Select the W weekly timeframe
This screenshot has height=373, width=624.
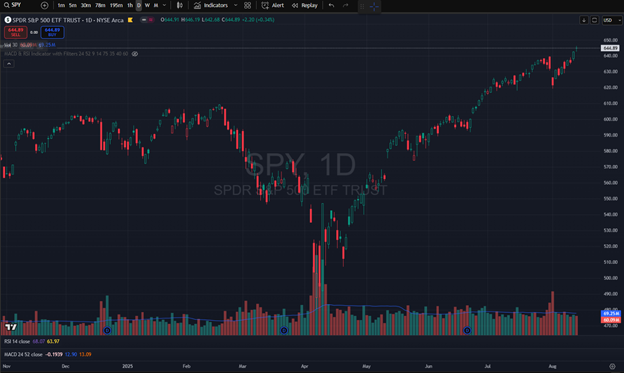pyautogui.click(x=147, y=5)
